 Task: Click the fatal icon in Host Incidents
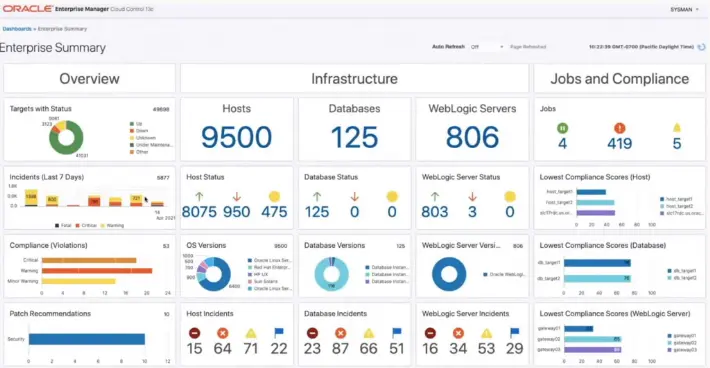click(x=194, y=333)
